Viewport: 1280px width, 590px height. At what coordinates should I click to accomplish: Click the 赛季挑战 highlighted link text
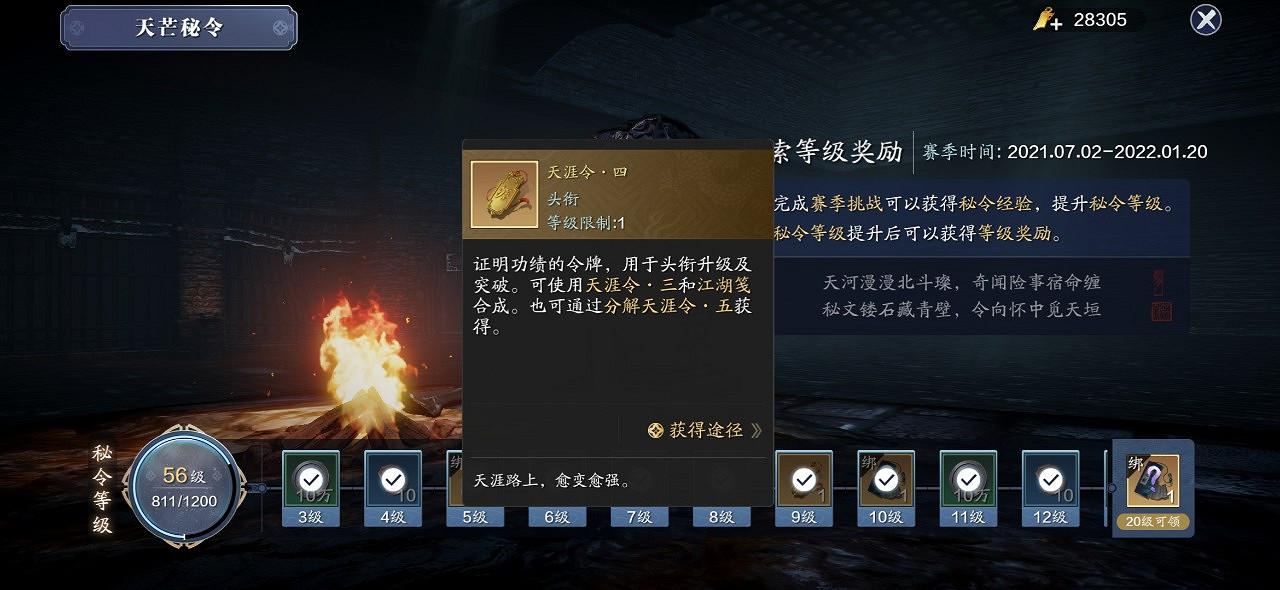(x=846, y=204)
